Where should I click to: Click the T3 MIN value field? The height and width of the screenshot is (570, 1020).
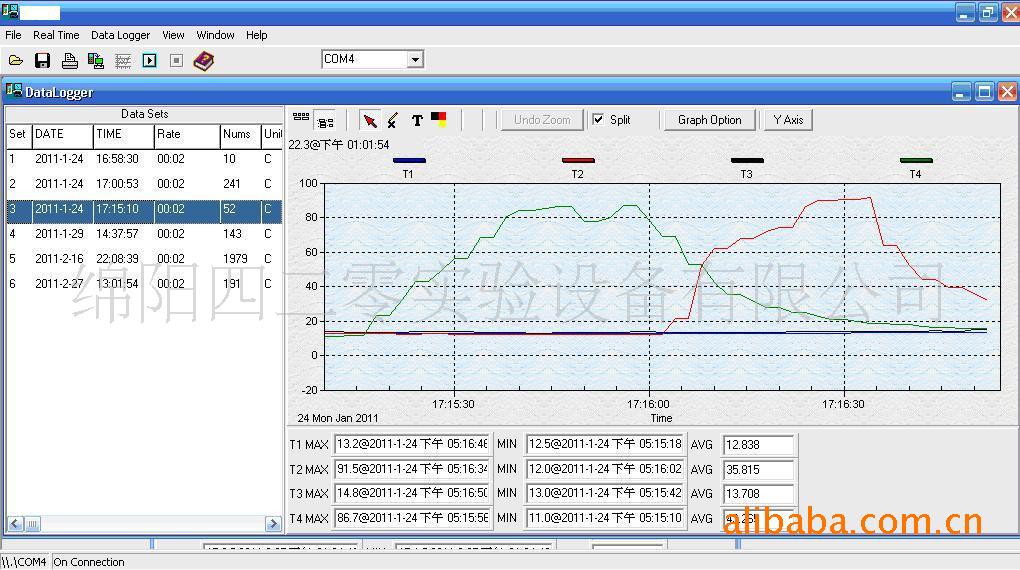tap(605, 494)
